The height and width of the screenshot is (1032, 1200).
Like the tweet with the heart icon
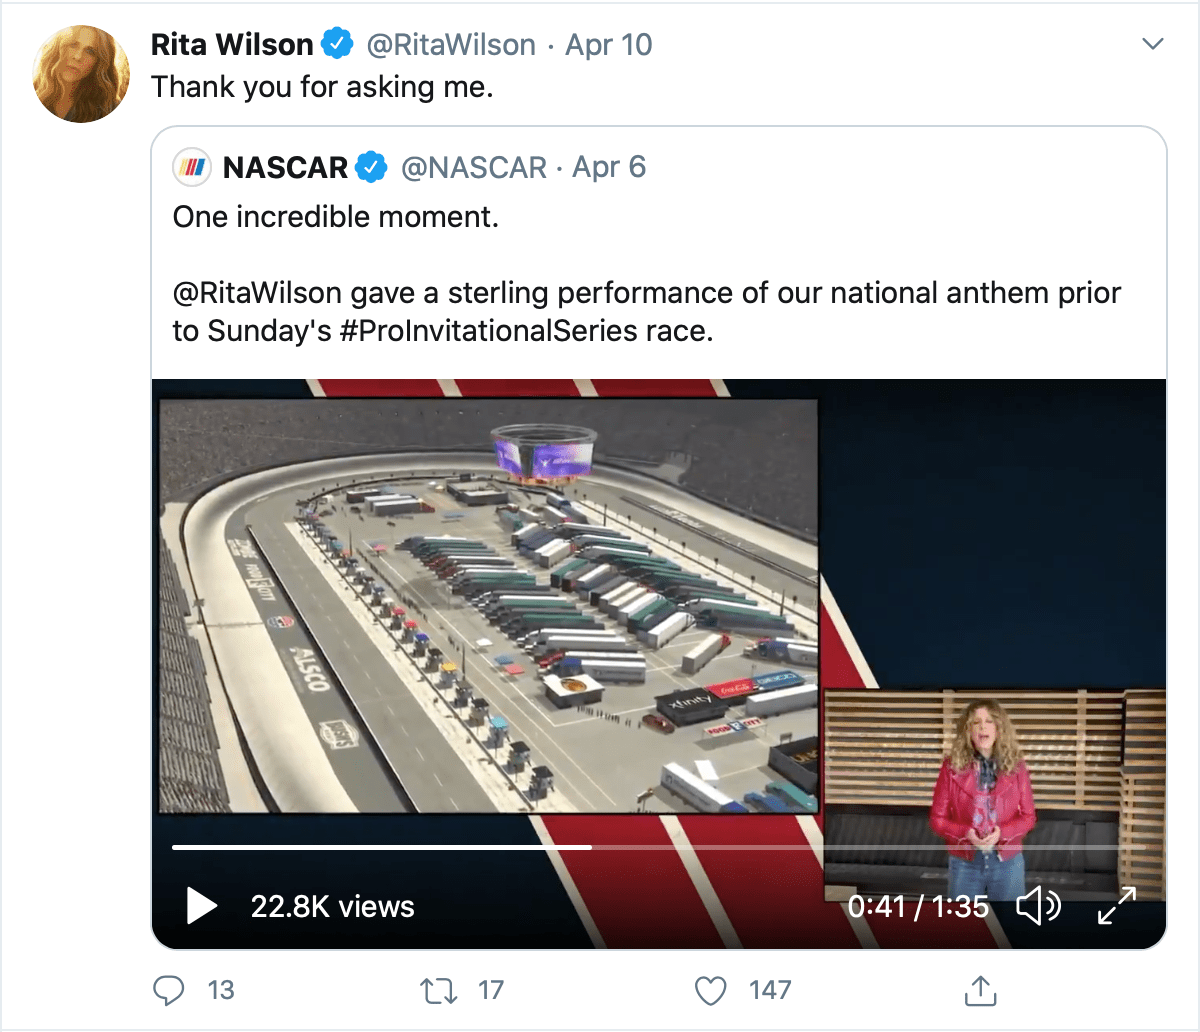point(710,990)
